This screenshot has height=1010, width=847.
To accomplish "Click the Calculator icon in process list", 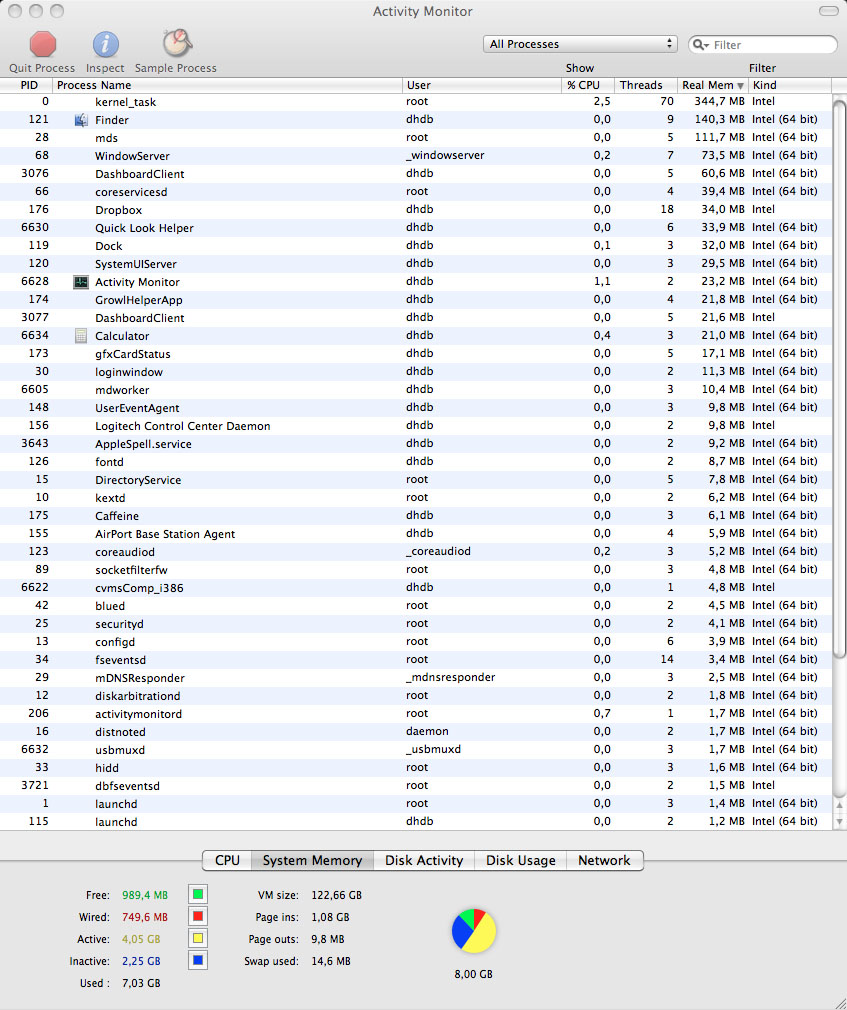I will coord(81,336).
